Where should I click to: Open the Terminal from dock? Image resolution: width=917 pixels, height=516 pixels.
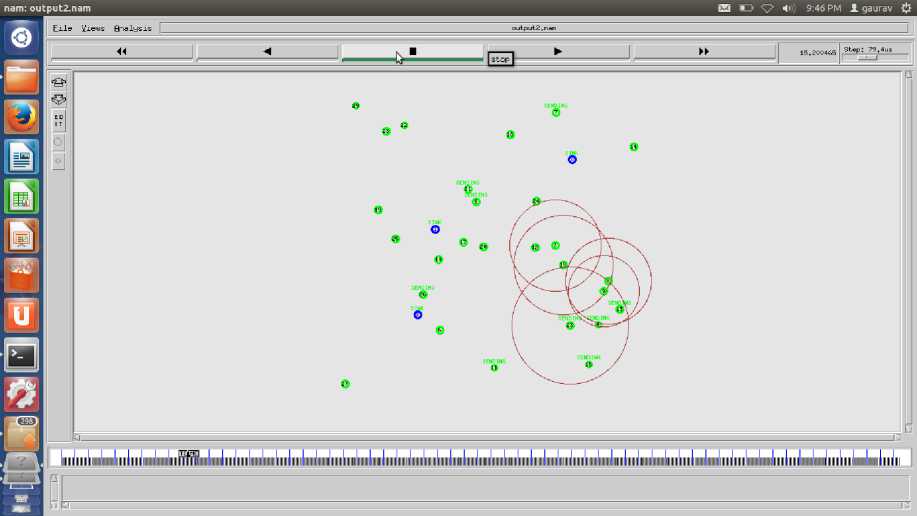22,355
